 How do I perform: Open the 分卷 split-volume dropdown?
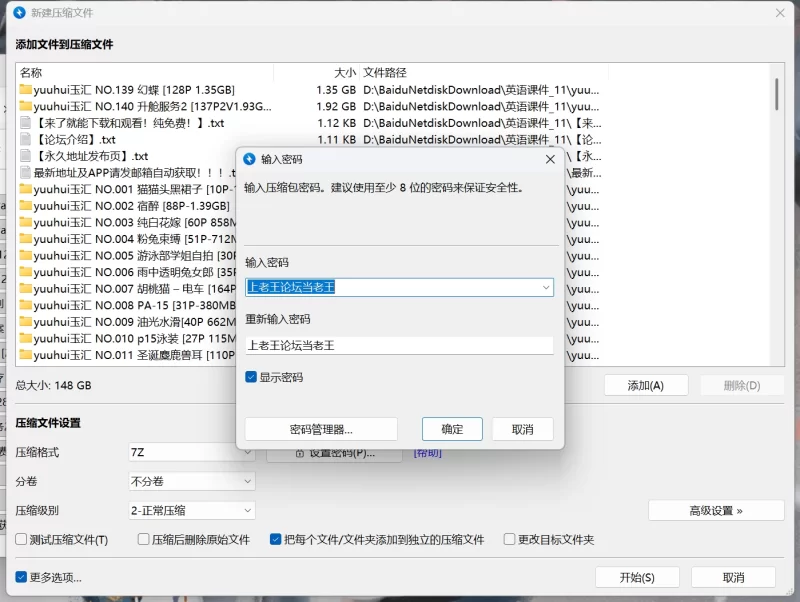(192, 481)
